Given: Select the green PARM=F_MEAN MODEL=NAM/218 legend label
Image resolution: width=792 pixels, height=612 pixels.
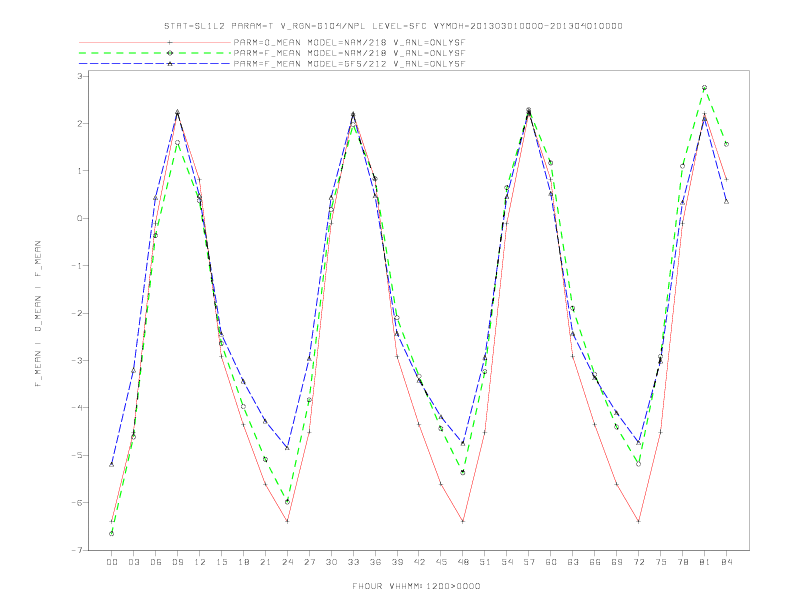Looking at the screenshot, I should (x=349, y=53).
